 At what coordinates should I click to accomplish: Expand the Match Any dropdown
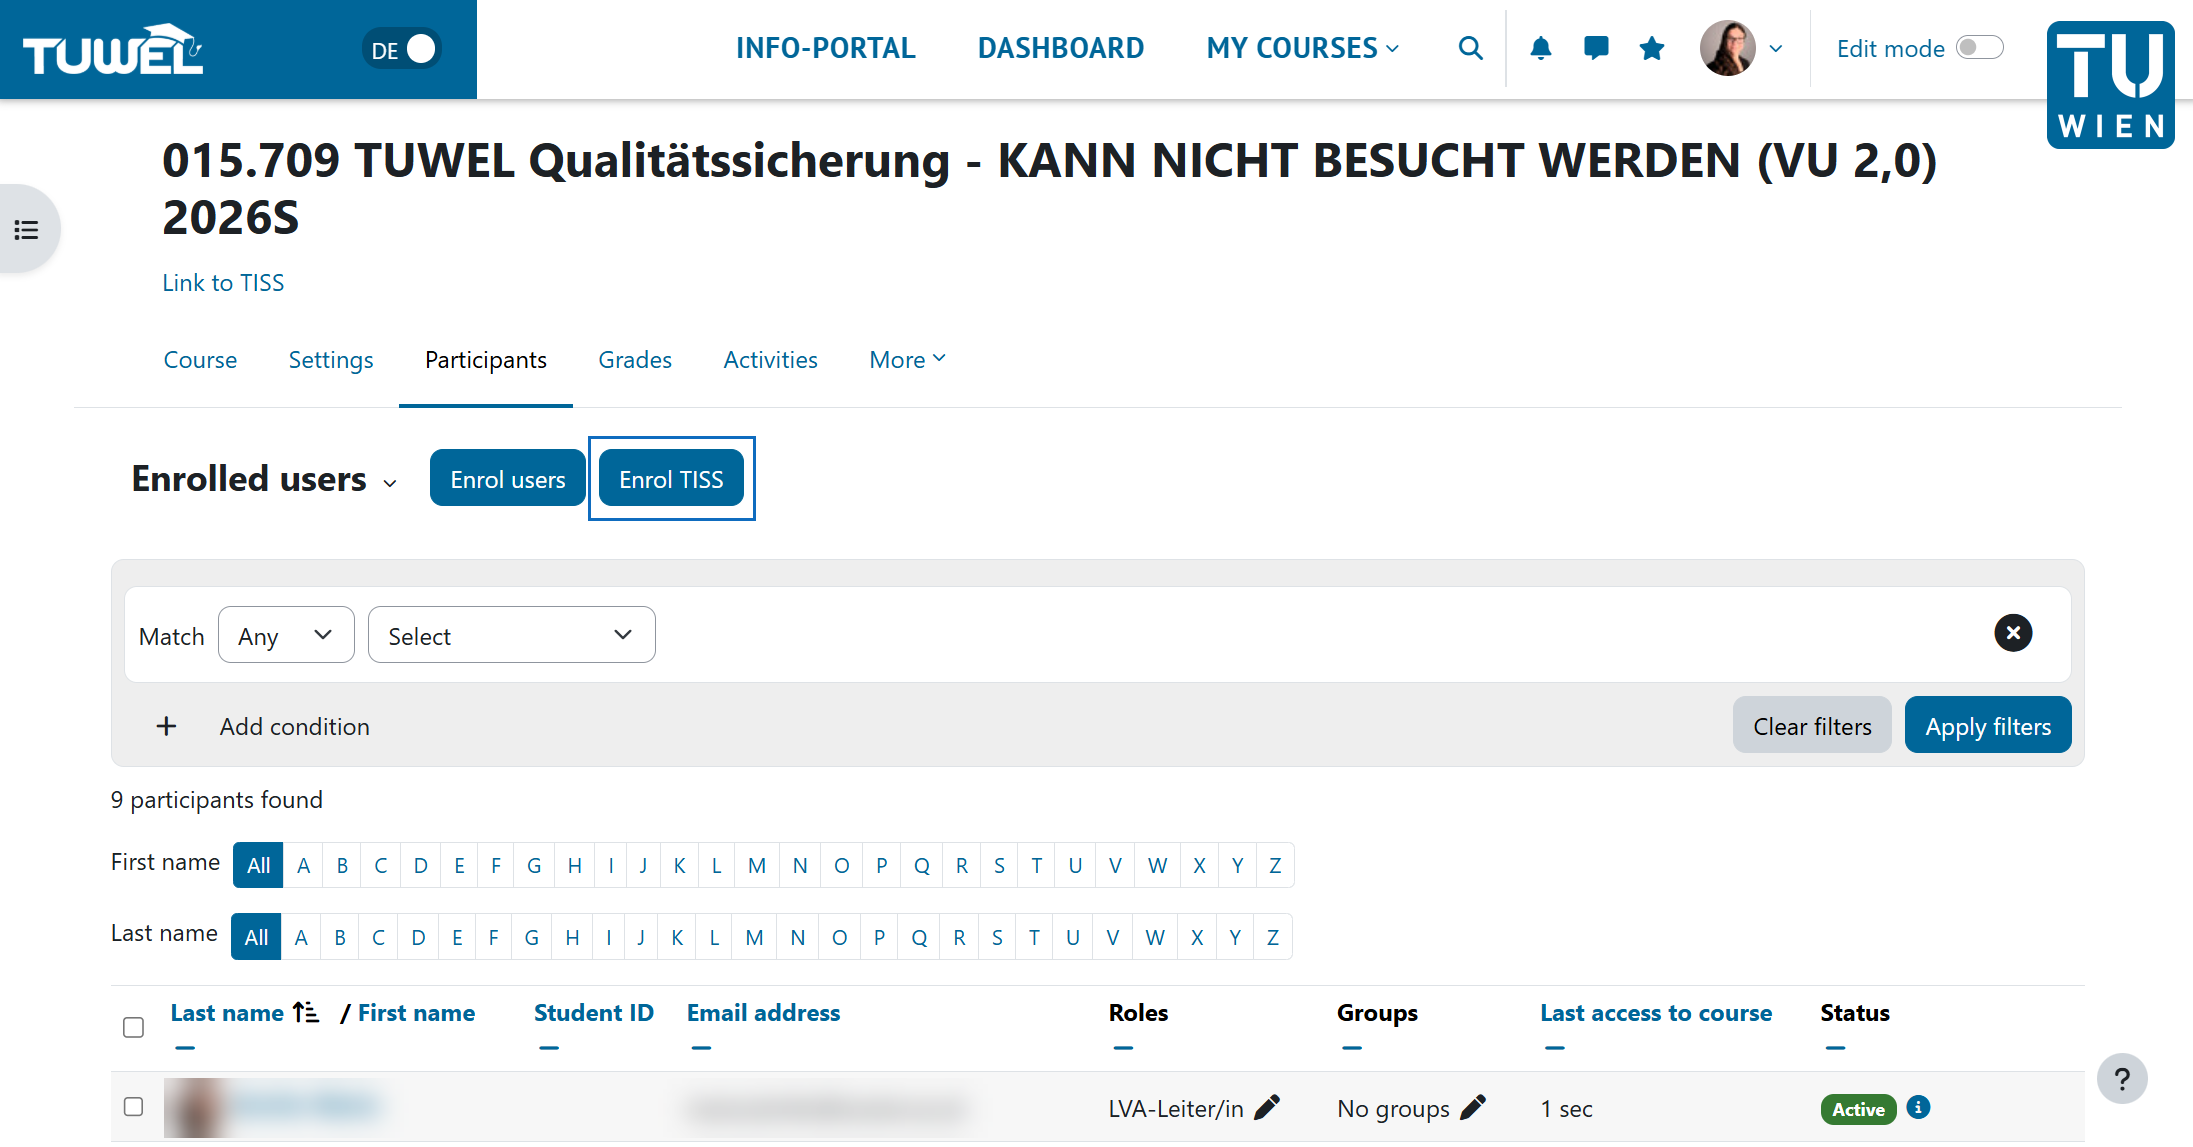pyautogui.click(x=286, y=635)
